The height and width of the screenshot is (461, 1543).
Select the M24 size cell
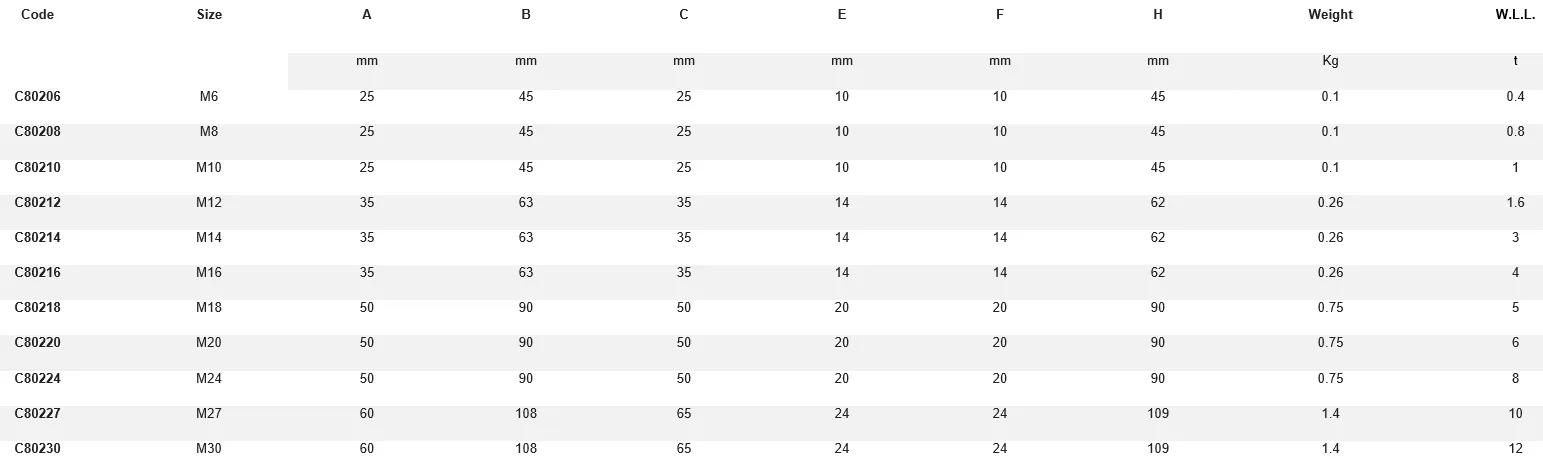pyautogui.click(x=209, y=379)
